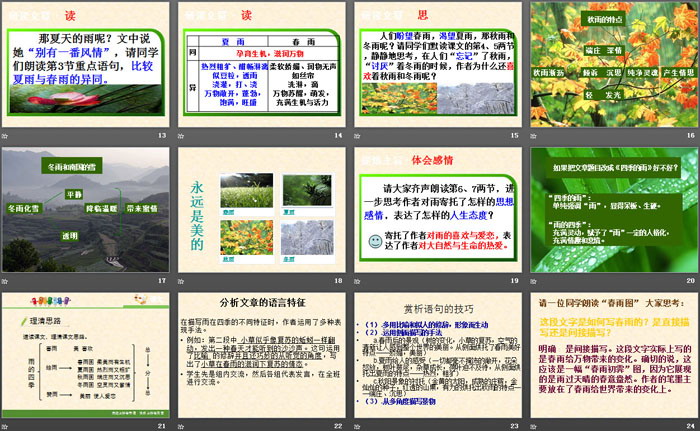
Task: Select slide 15 with snowy tree photo
Action: tap(435, 68)
